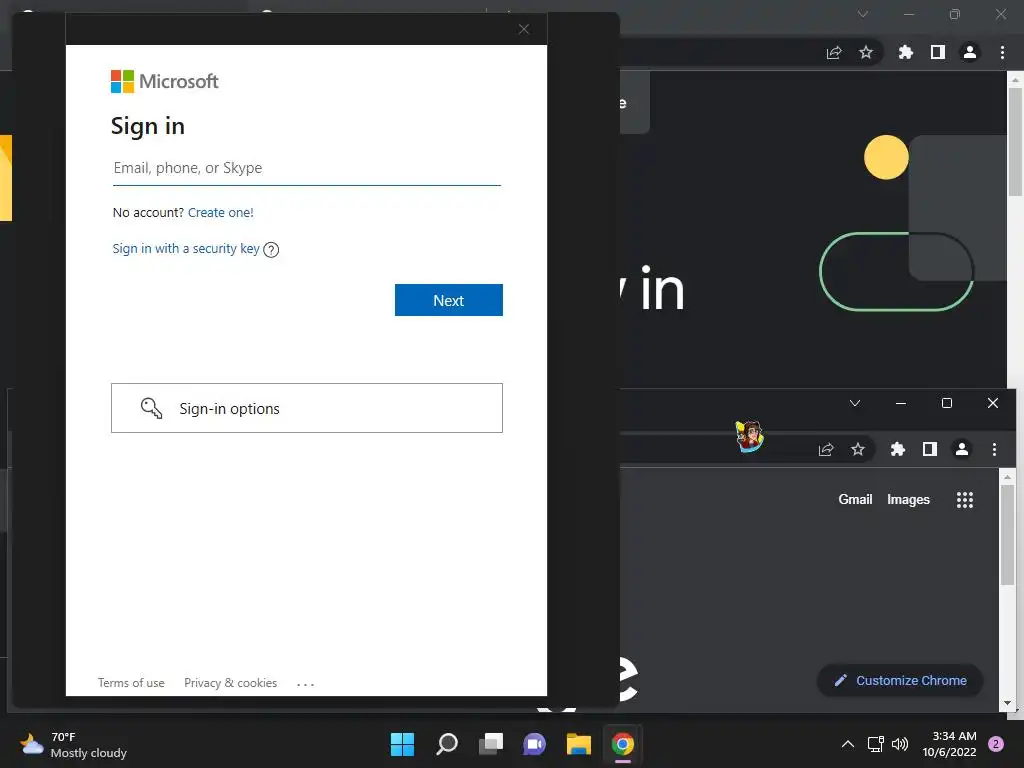Close the Microsoft sign-in dialog
1024x768 pixels.
point(524,29)
